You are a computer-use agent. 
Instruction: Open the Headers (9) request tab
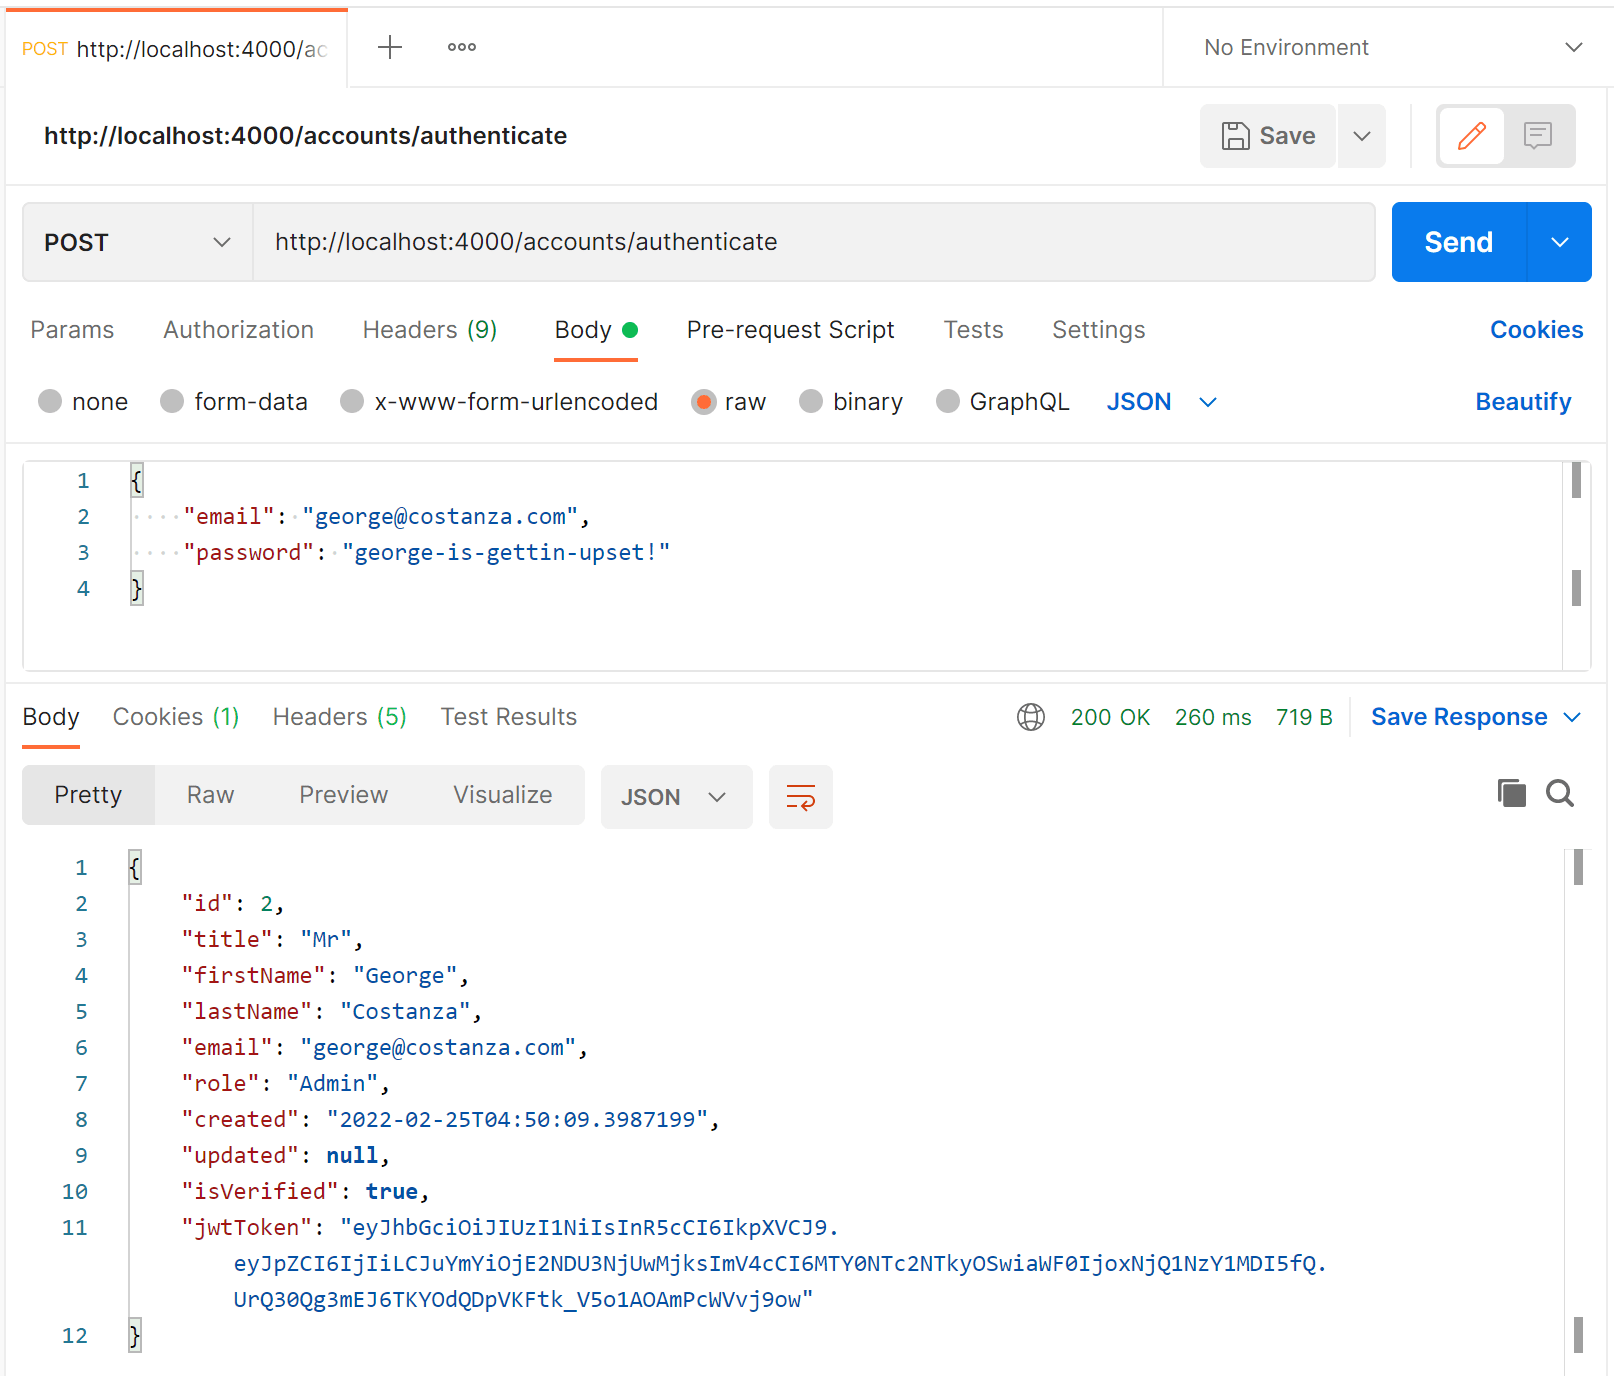(x=430, y=330)
